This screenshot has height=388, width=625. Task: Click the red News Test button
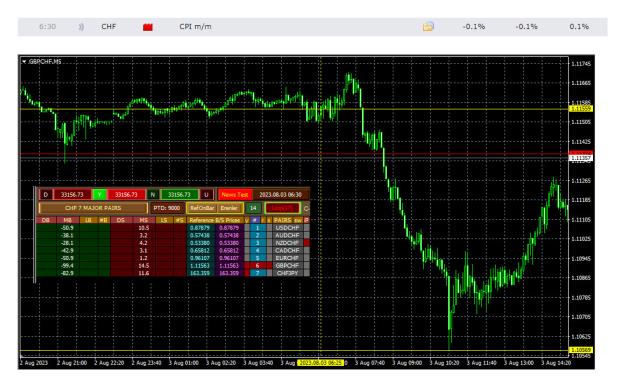(235, 195)
